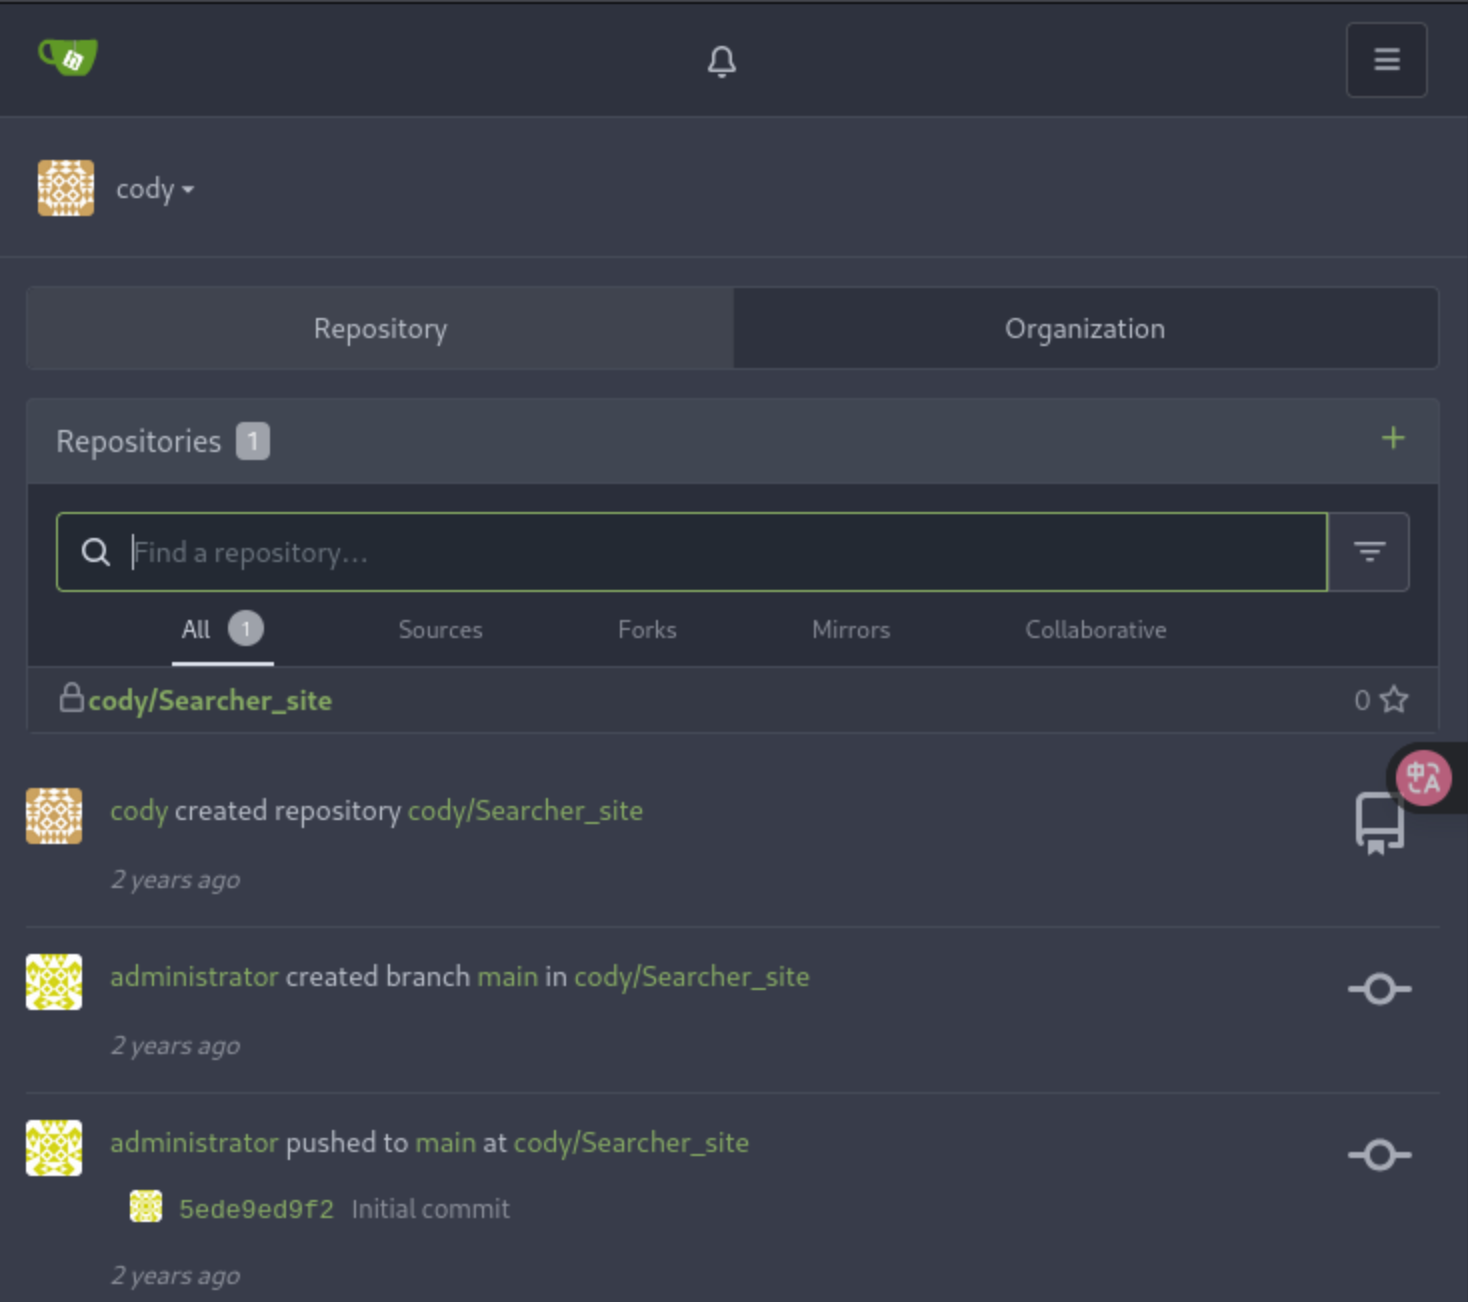
Task: Switch to the Organization tab
Action: [x=1085, y=328]
